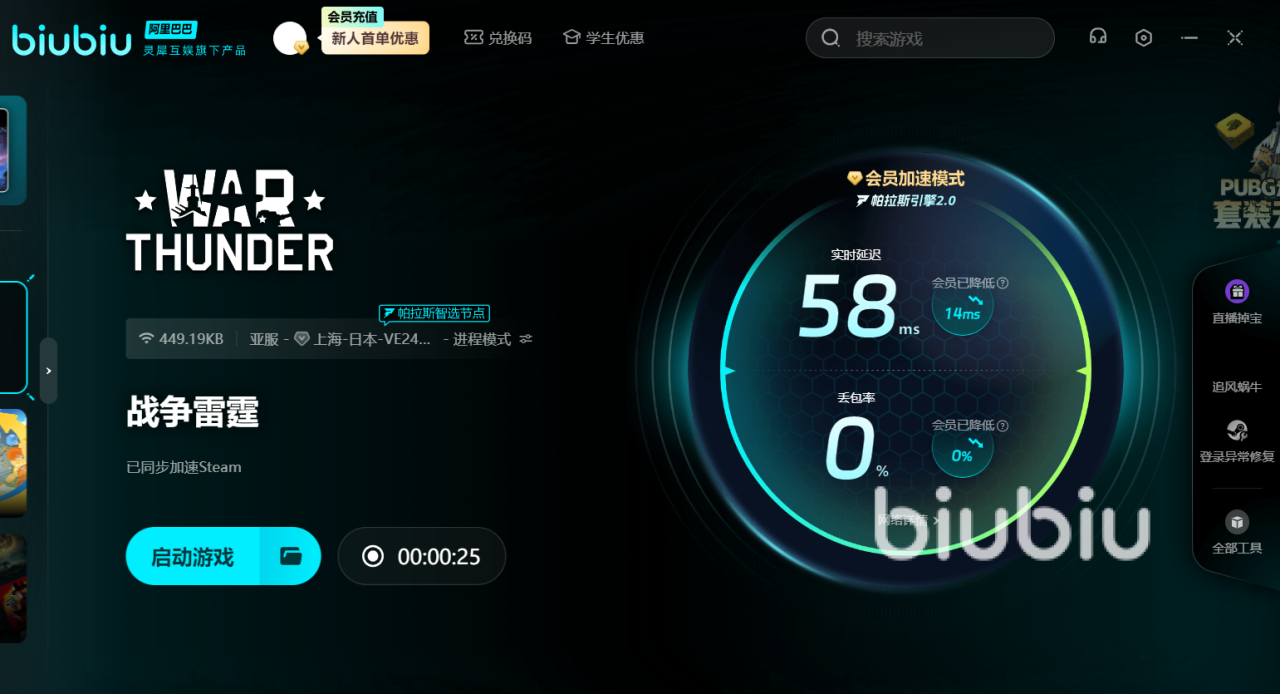1280x694 pixels.
Task: Click the help icon beside latency 会员已降低
Action: point(1003,283)
